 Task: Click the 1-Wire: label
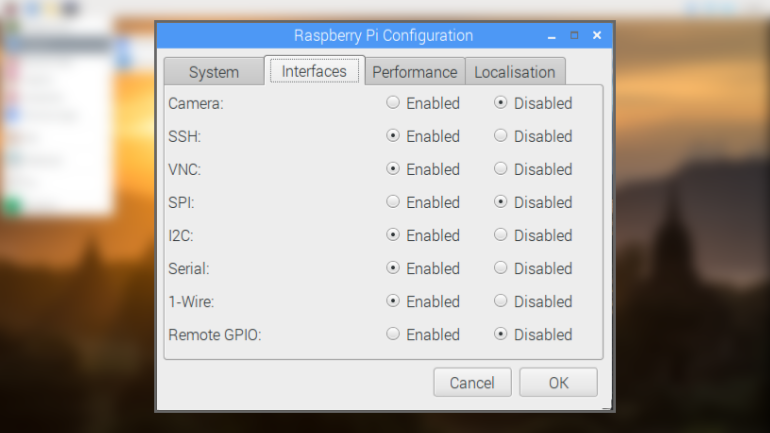click(192, 302)
